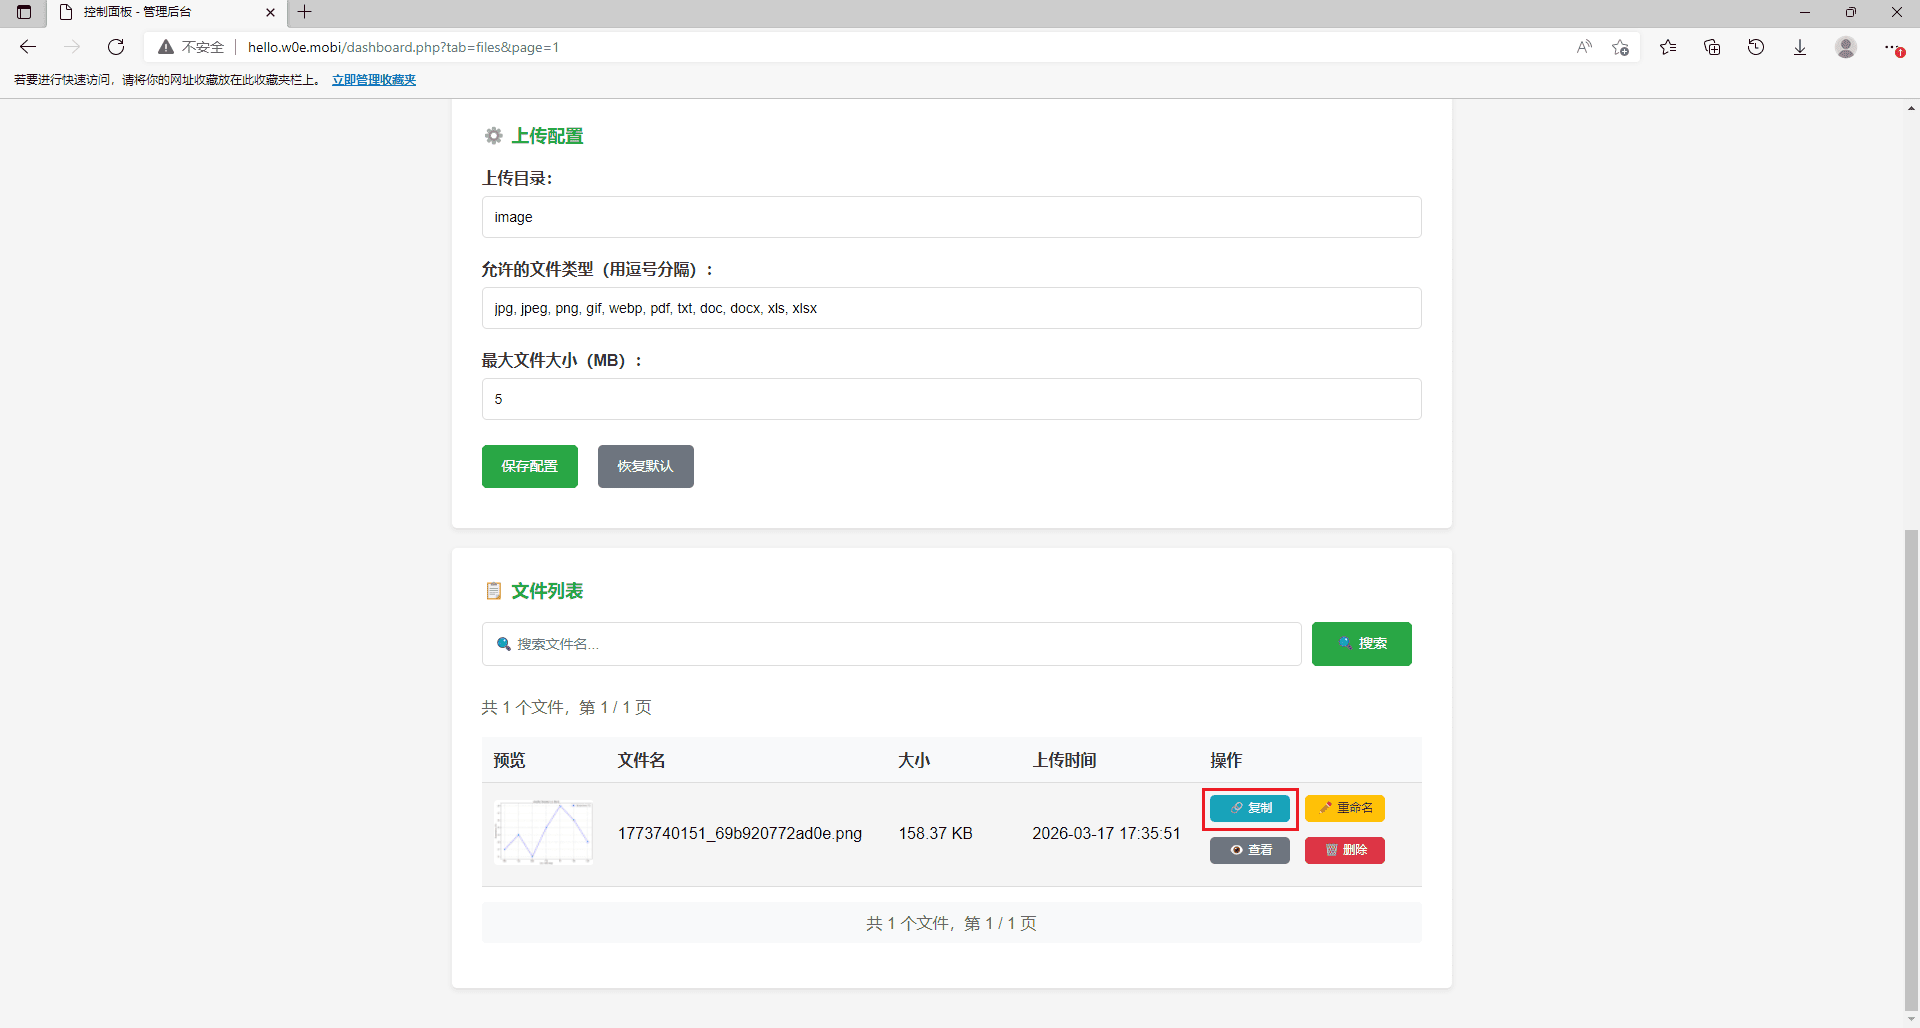This screenshot has height=1028, width=1920.
Task: Refresh the dashboard page
Action: tap(116, 46)
